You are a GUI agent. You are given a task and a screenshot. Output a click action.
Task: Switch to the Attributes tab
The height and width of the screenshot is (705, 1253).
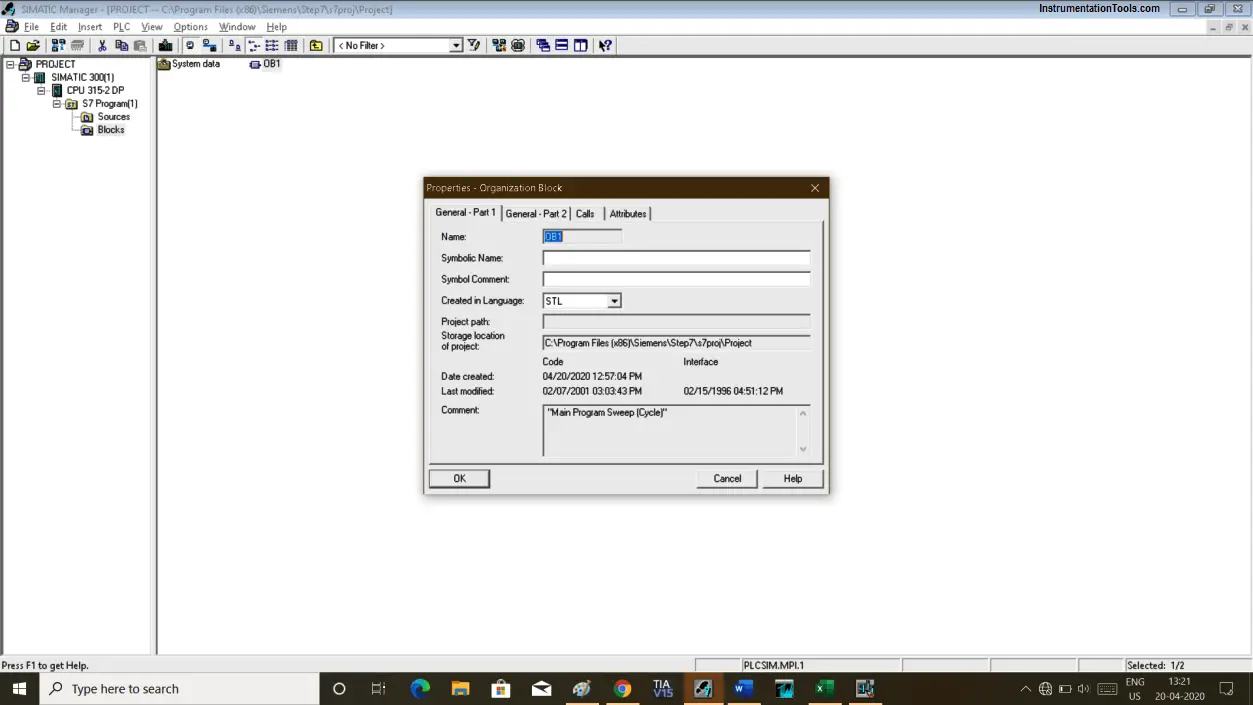[628, 214]
